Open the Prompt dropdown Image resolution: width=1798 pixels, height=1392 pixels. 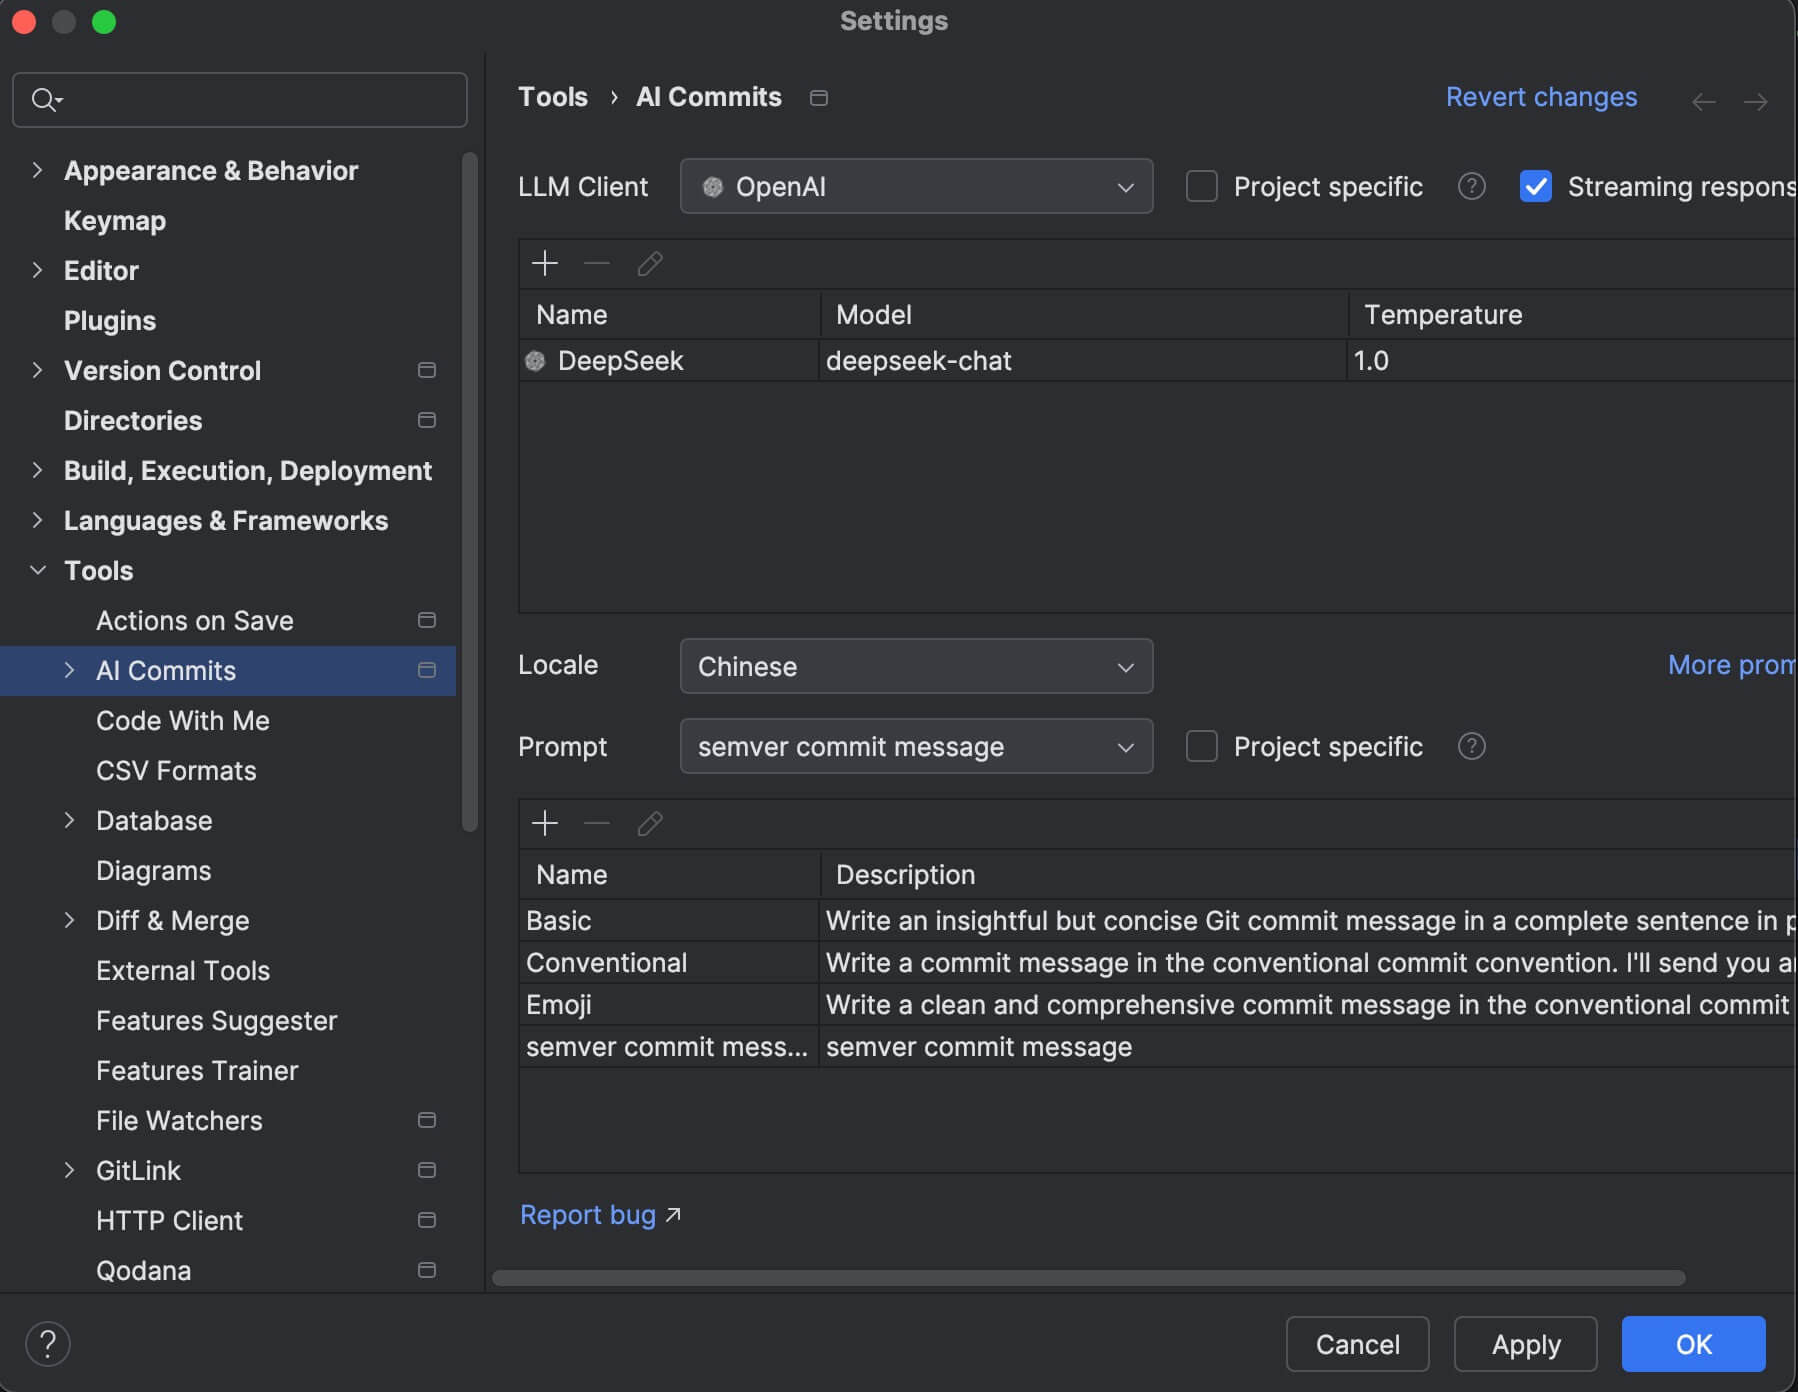point(916,746)
